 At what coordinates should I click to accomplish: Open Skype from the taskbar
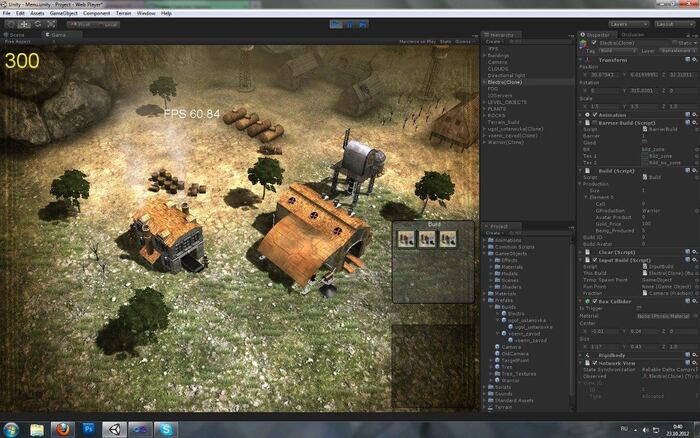point(166,430)
